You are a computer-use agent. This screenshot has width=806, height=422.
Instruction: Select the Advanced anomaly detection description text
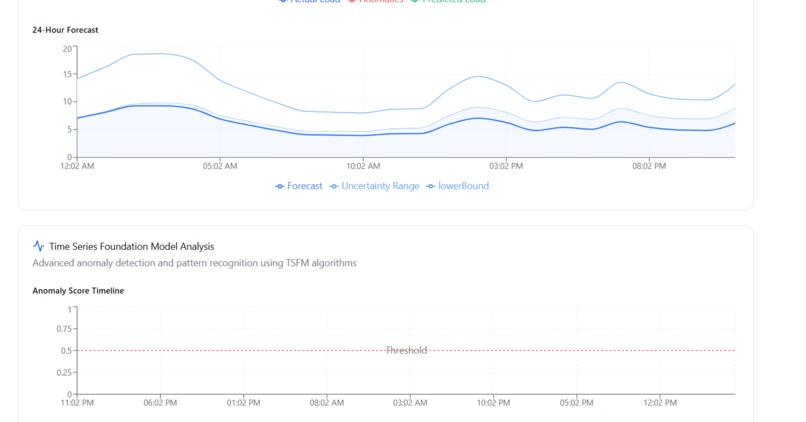pos(194,263)
